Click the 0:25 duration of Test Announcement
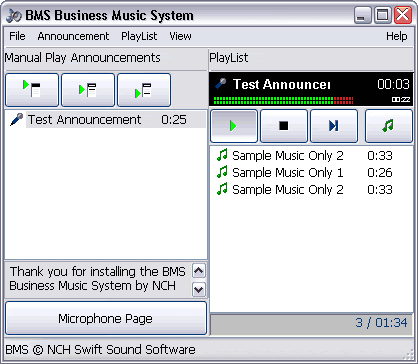The image size is (418, 364). coord(174,120)
